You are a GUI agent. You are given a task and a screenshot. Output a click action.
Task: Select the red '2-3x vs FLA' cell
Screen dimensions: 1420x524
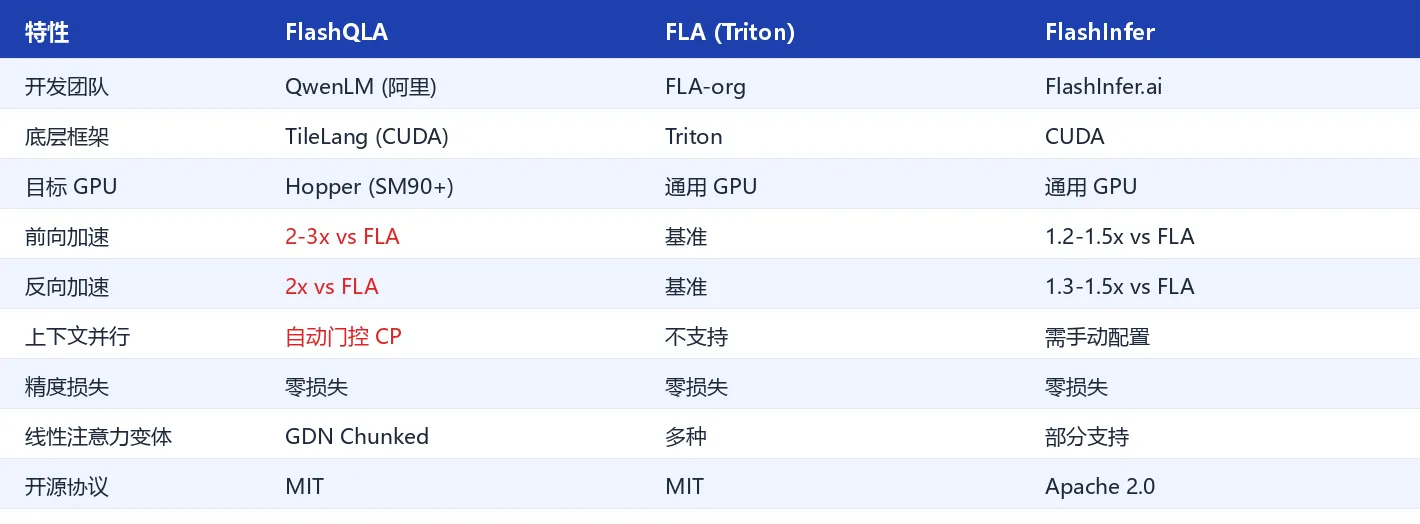click(x=342, y=237)
